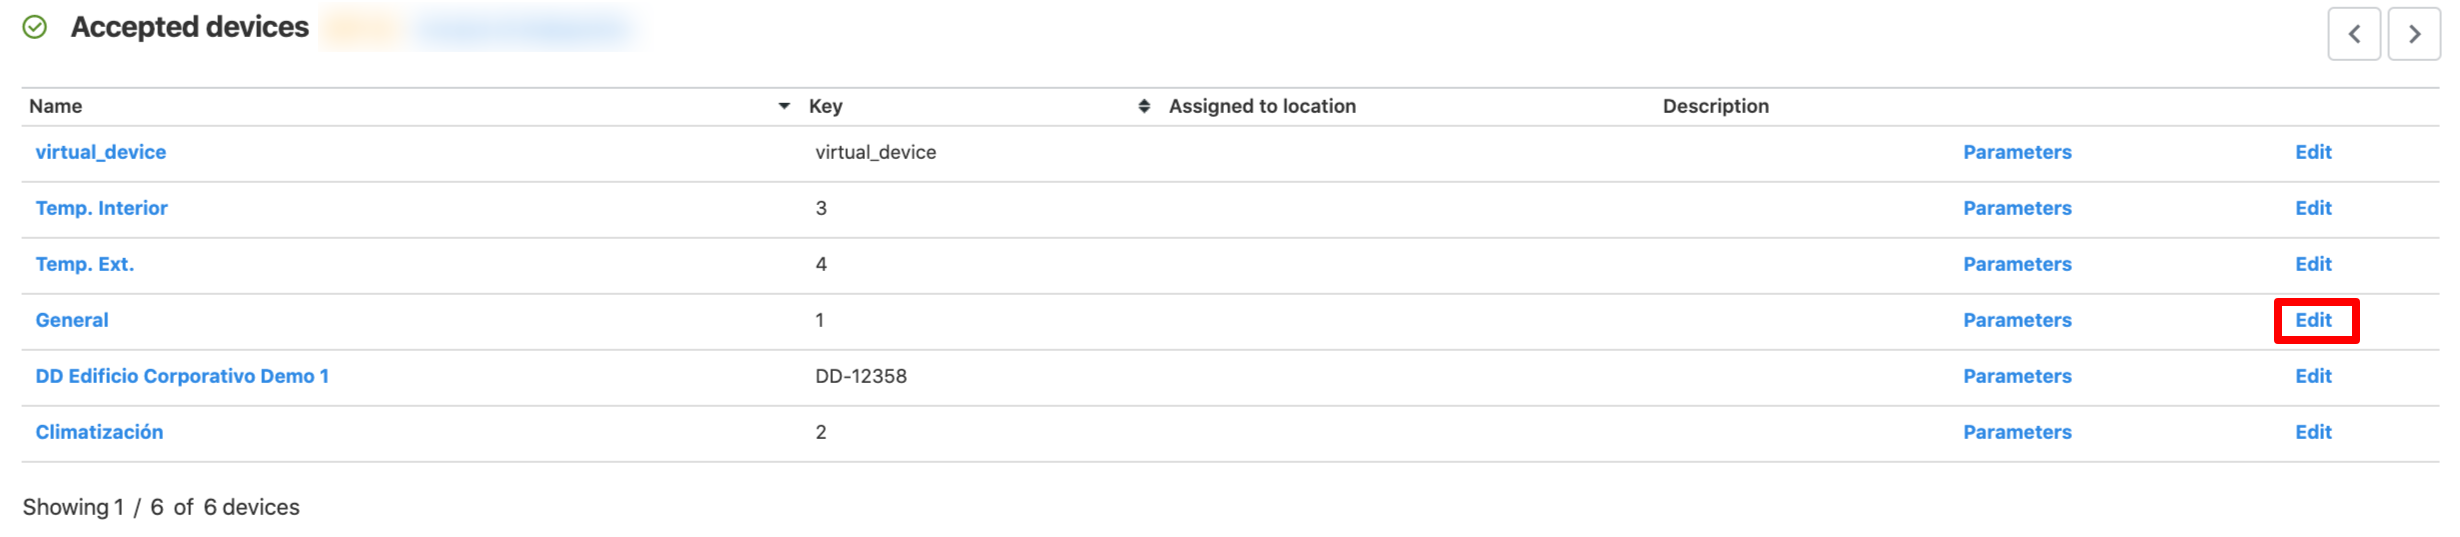Toggle sort order on Key column

(1144, 106)
